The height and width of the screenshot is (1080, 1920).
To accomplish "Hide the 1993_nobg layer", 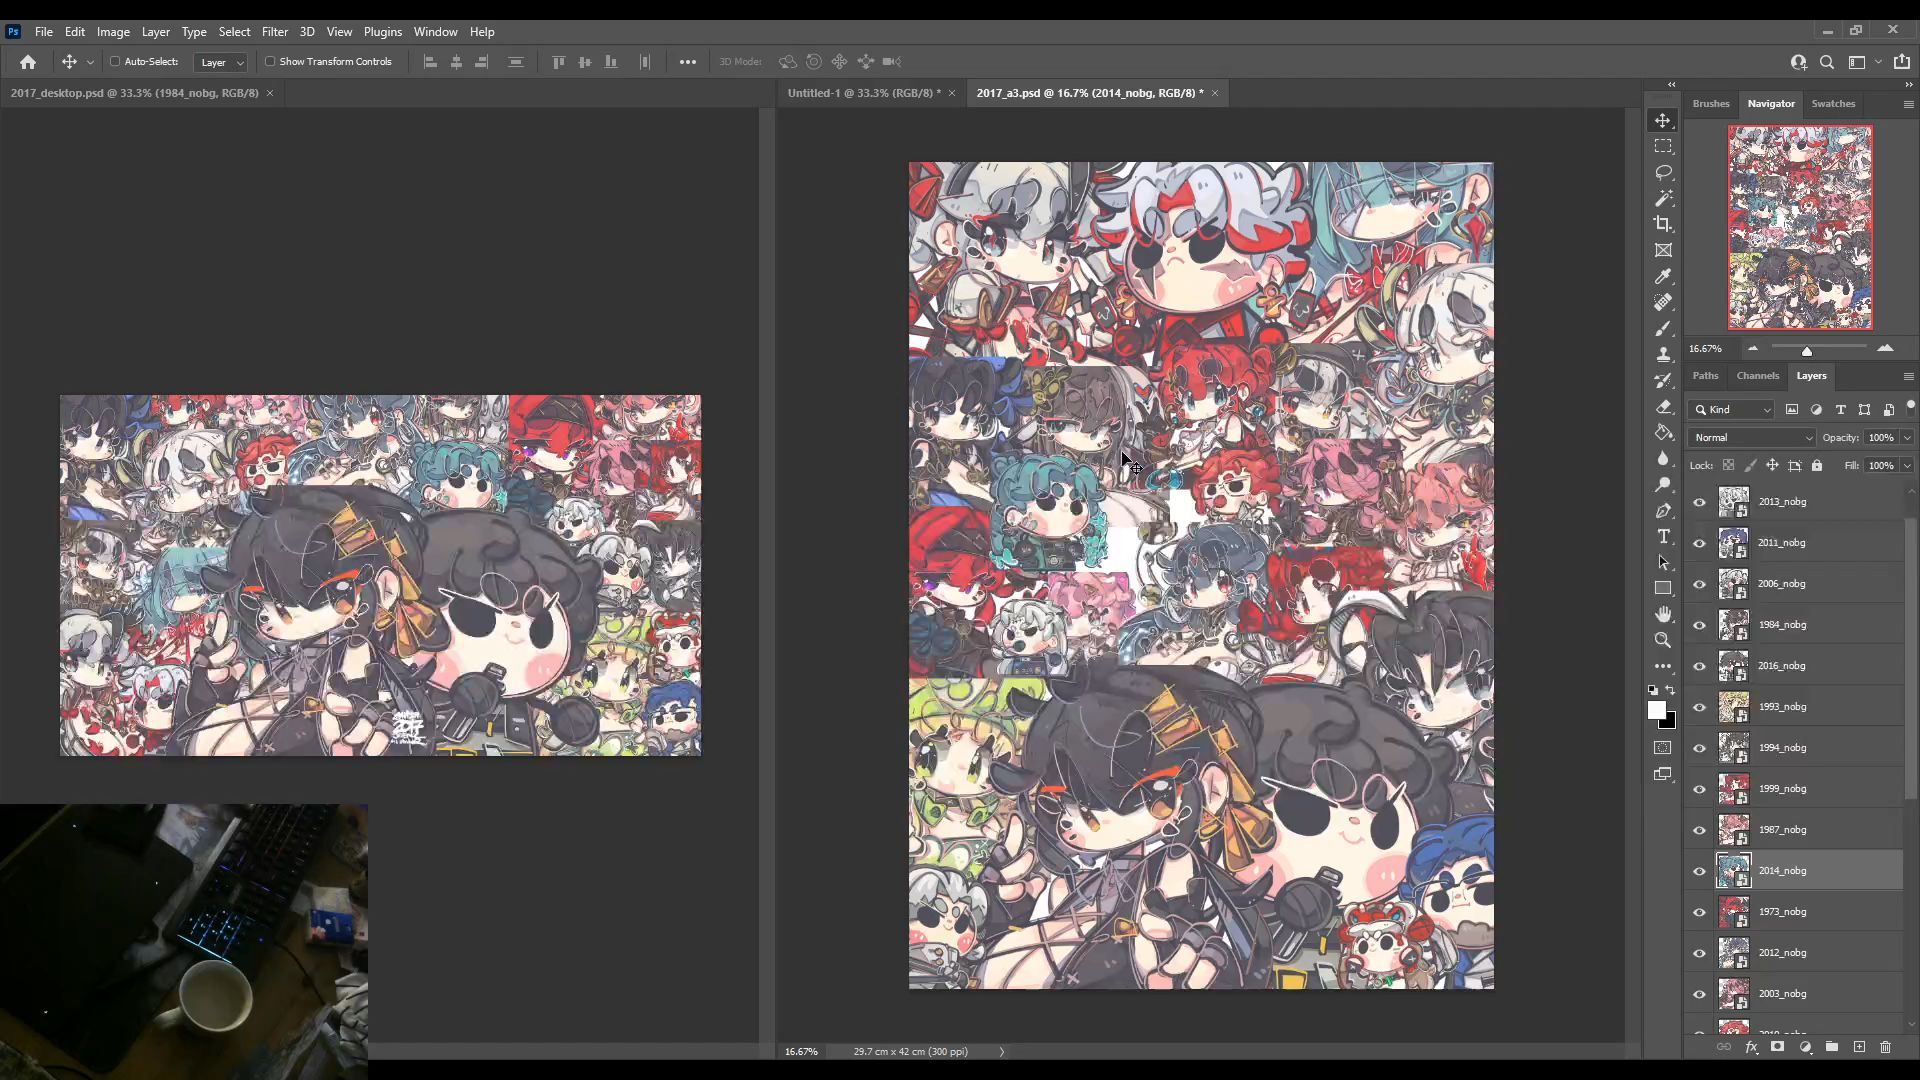I will (1699, 707).
